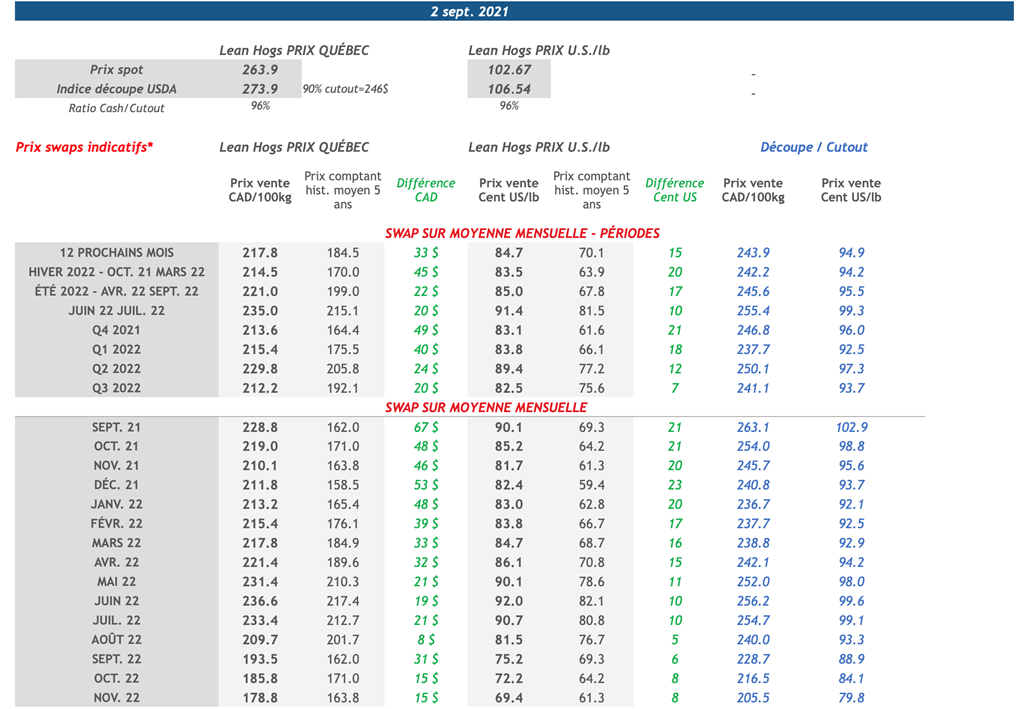Click the SWAP SUR MOYENNE MENSUELLE - PÉRIODES title
The image size is (1024, 709).
[x=522, y=233]
